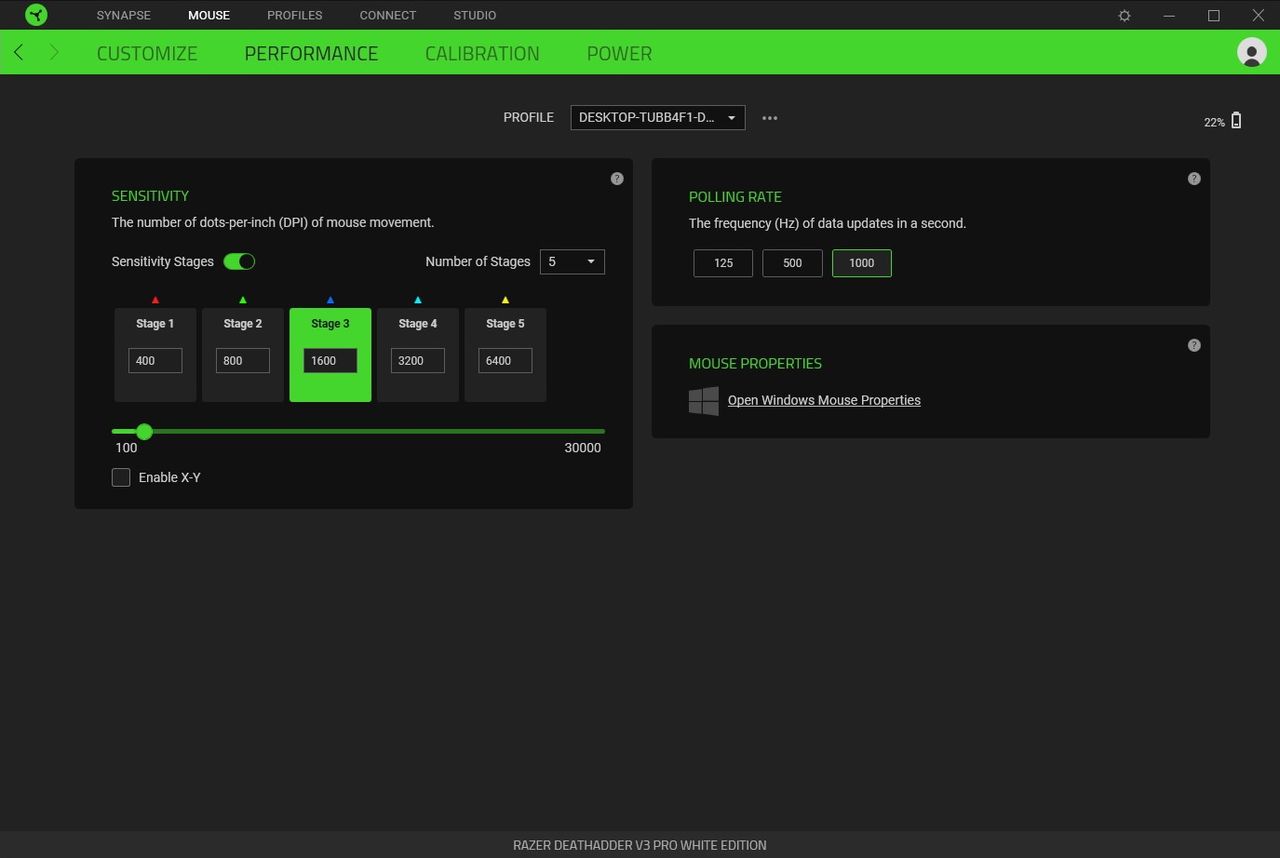Open the Sensitivity help question mark
Viewport: 1280px width, 858px height.
point(617,178)
